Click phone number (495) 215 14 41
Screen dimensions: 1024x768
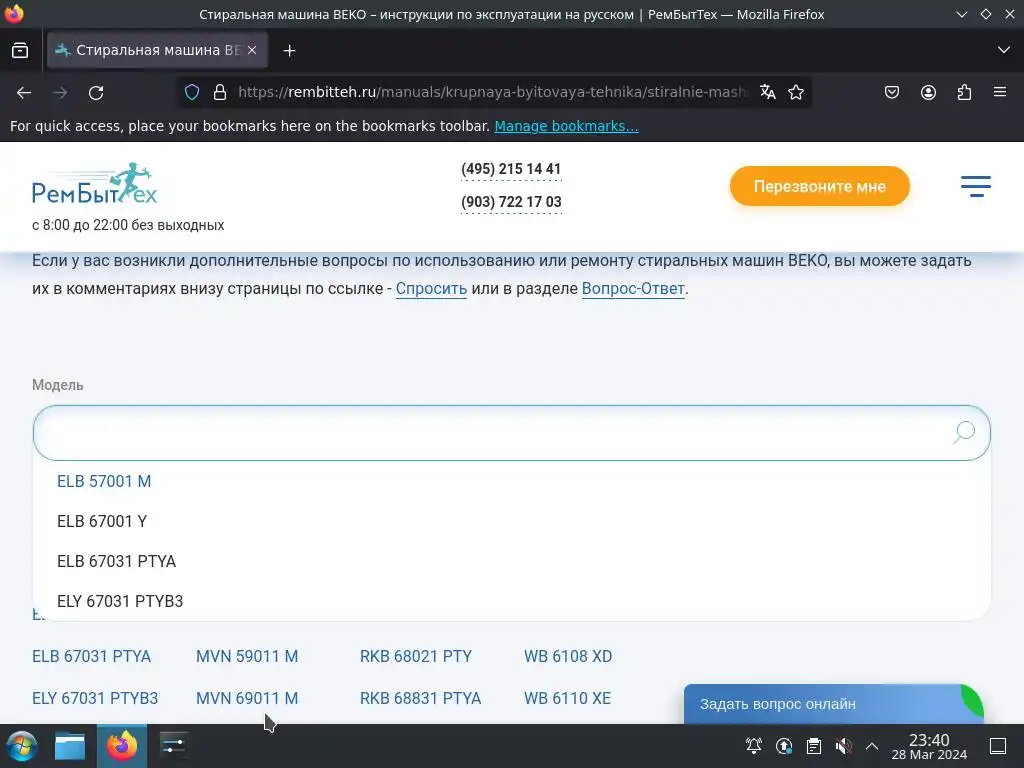511,169
